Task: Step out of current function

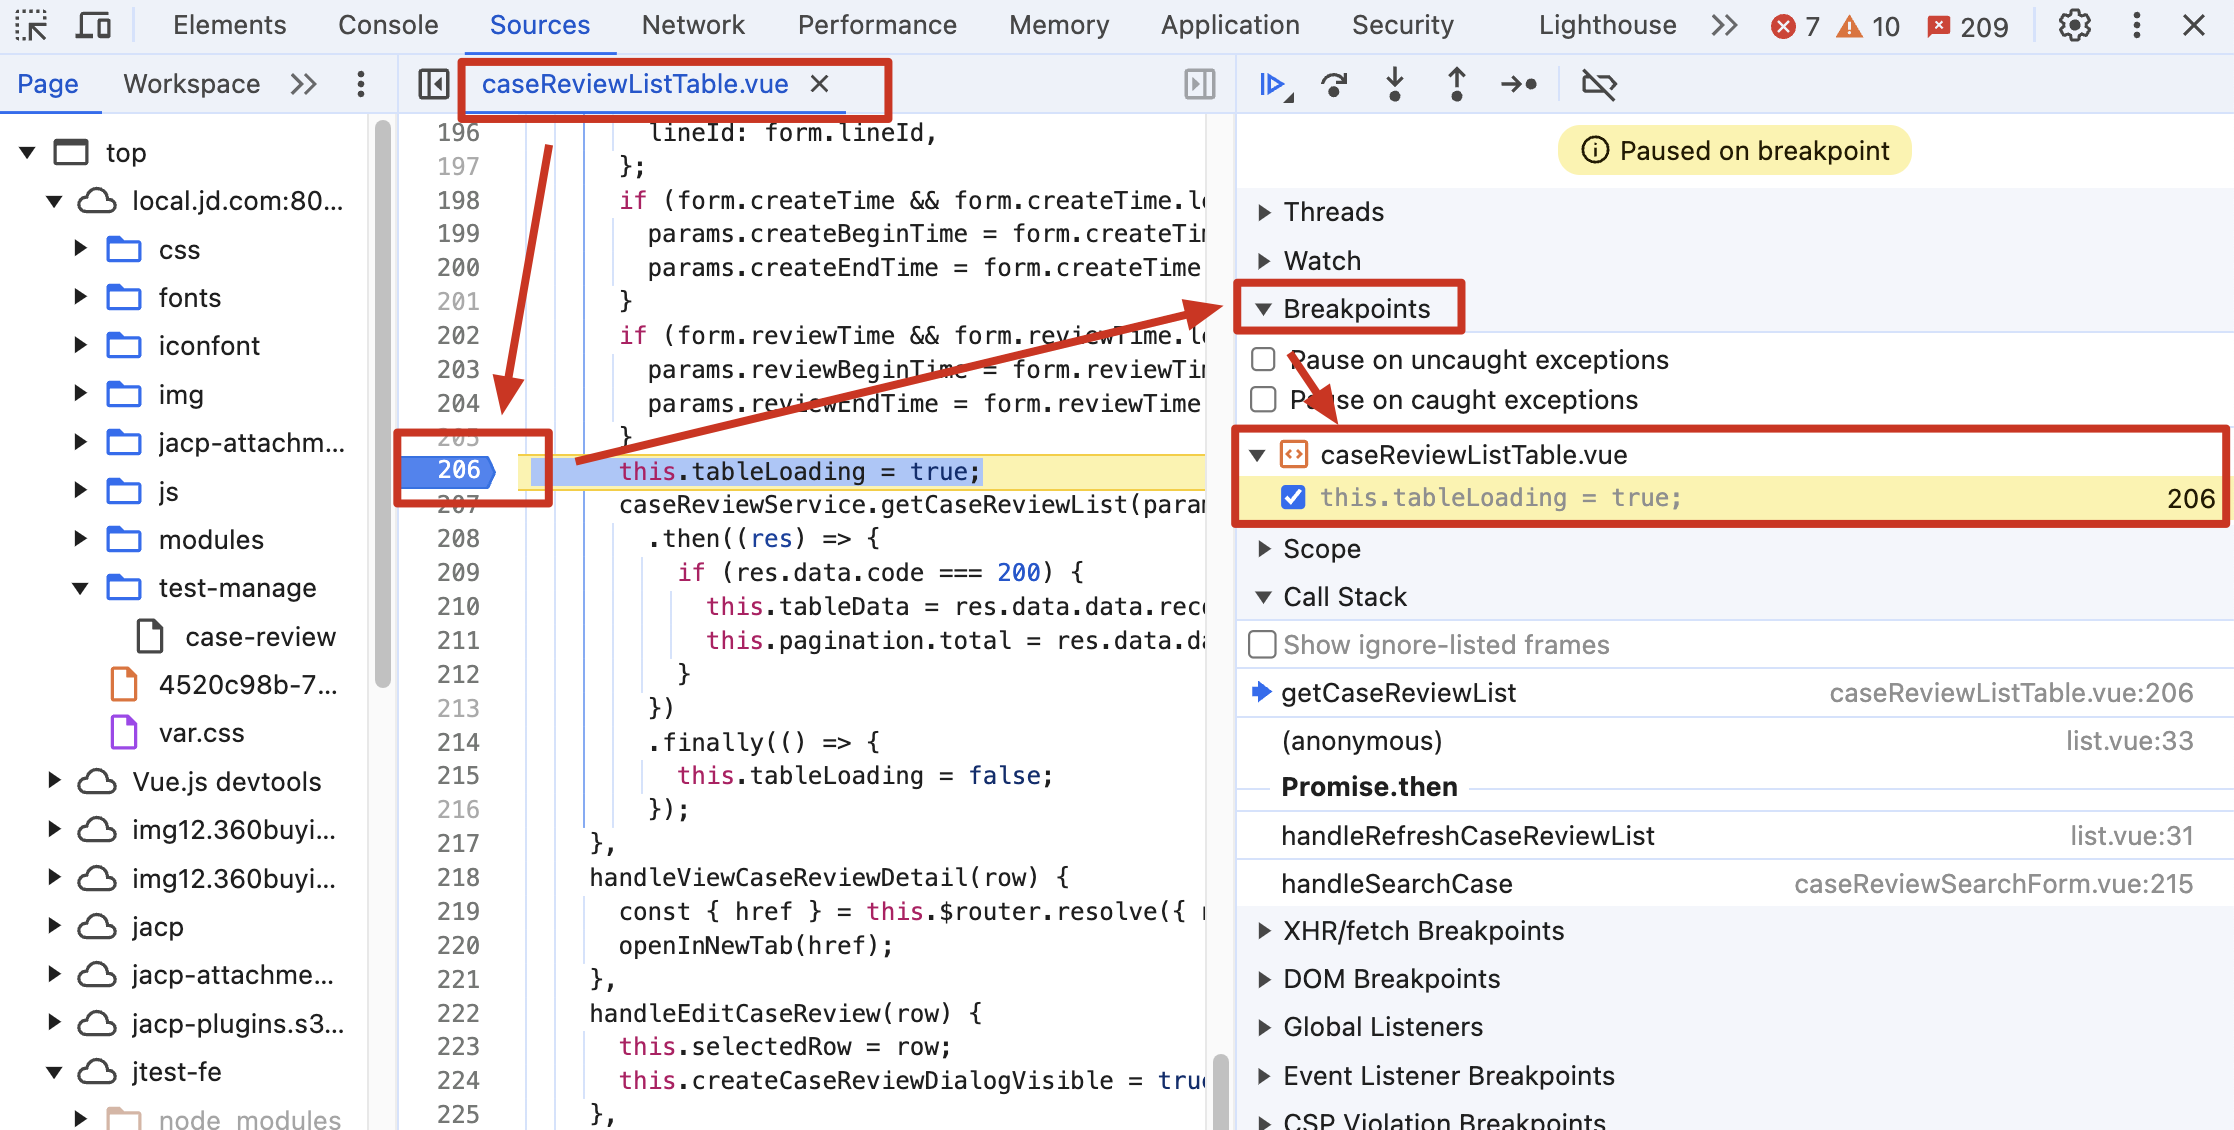Action: click(1457, 85)
